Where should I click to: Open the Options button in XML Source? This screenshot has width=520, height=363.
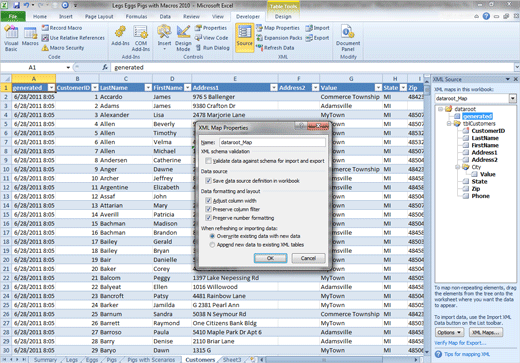pos(449,332)
